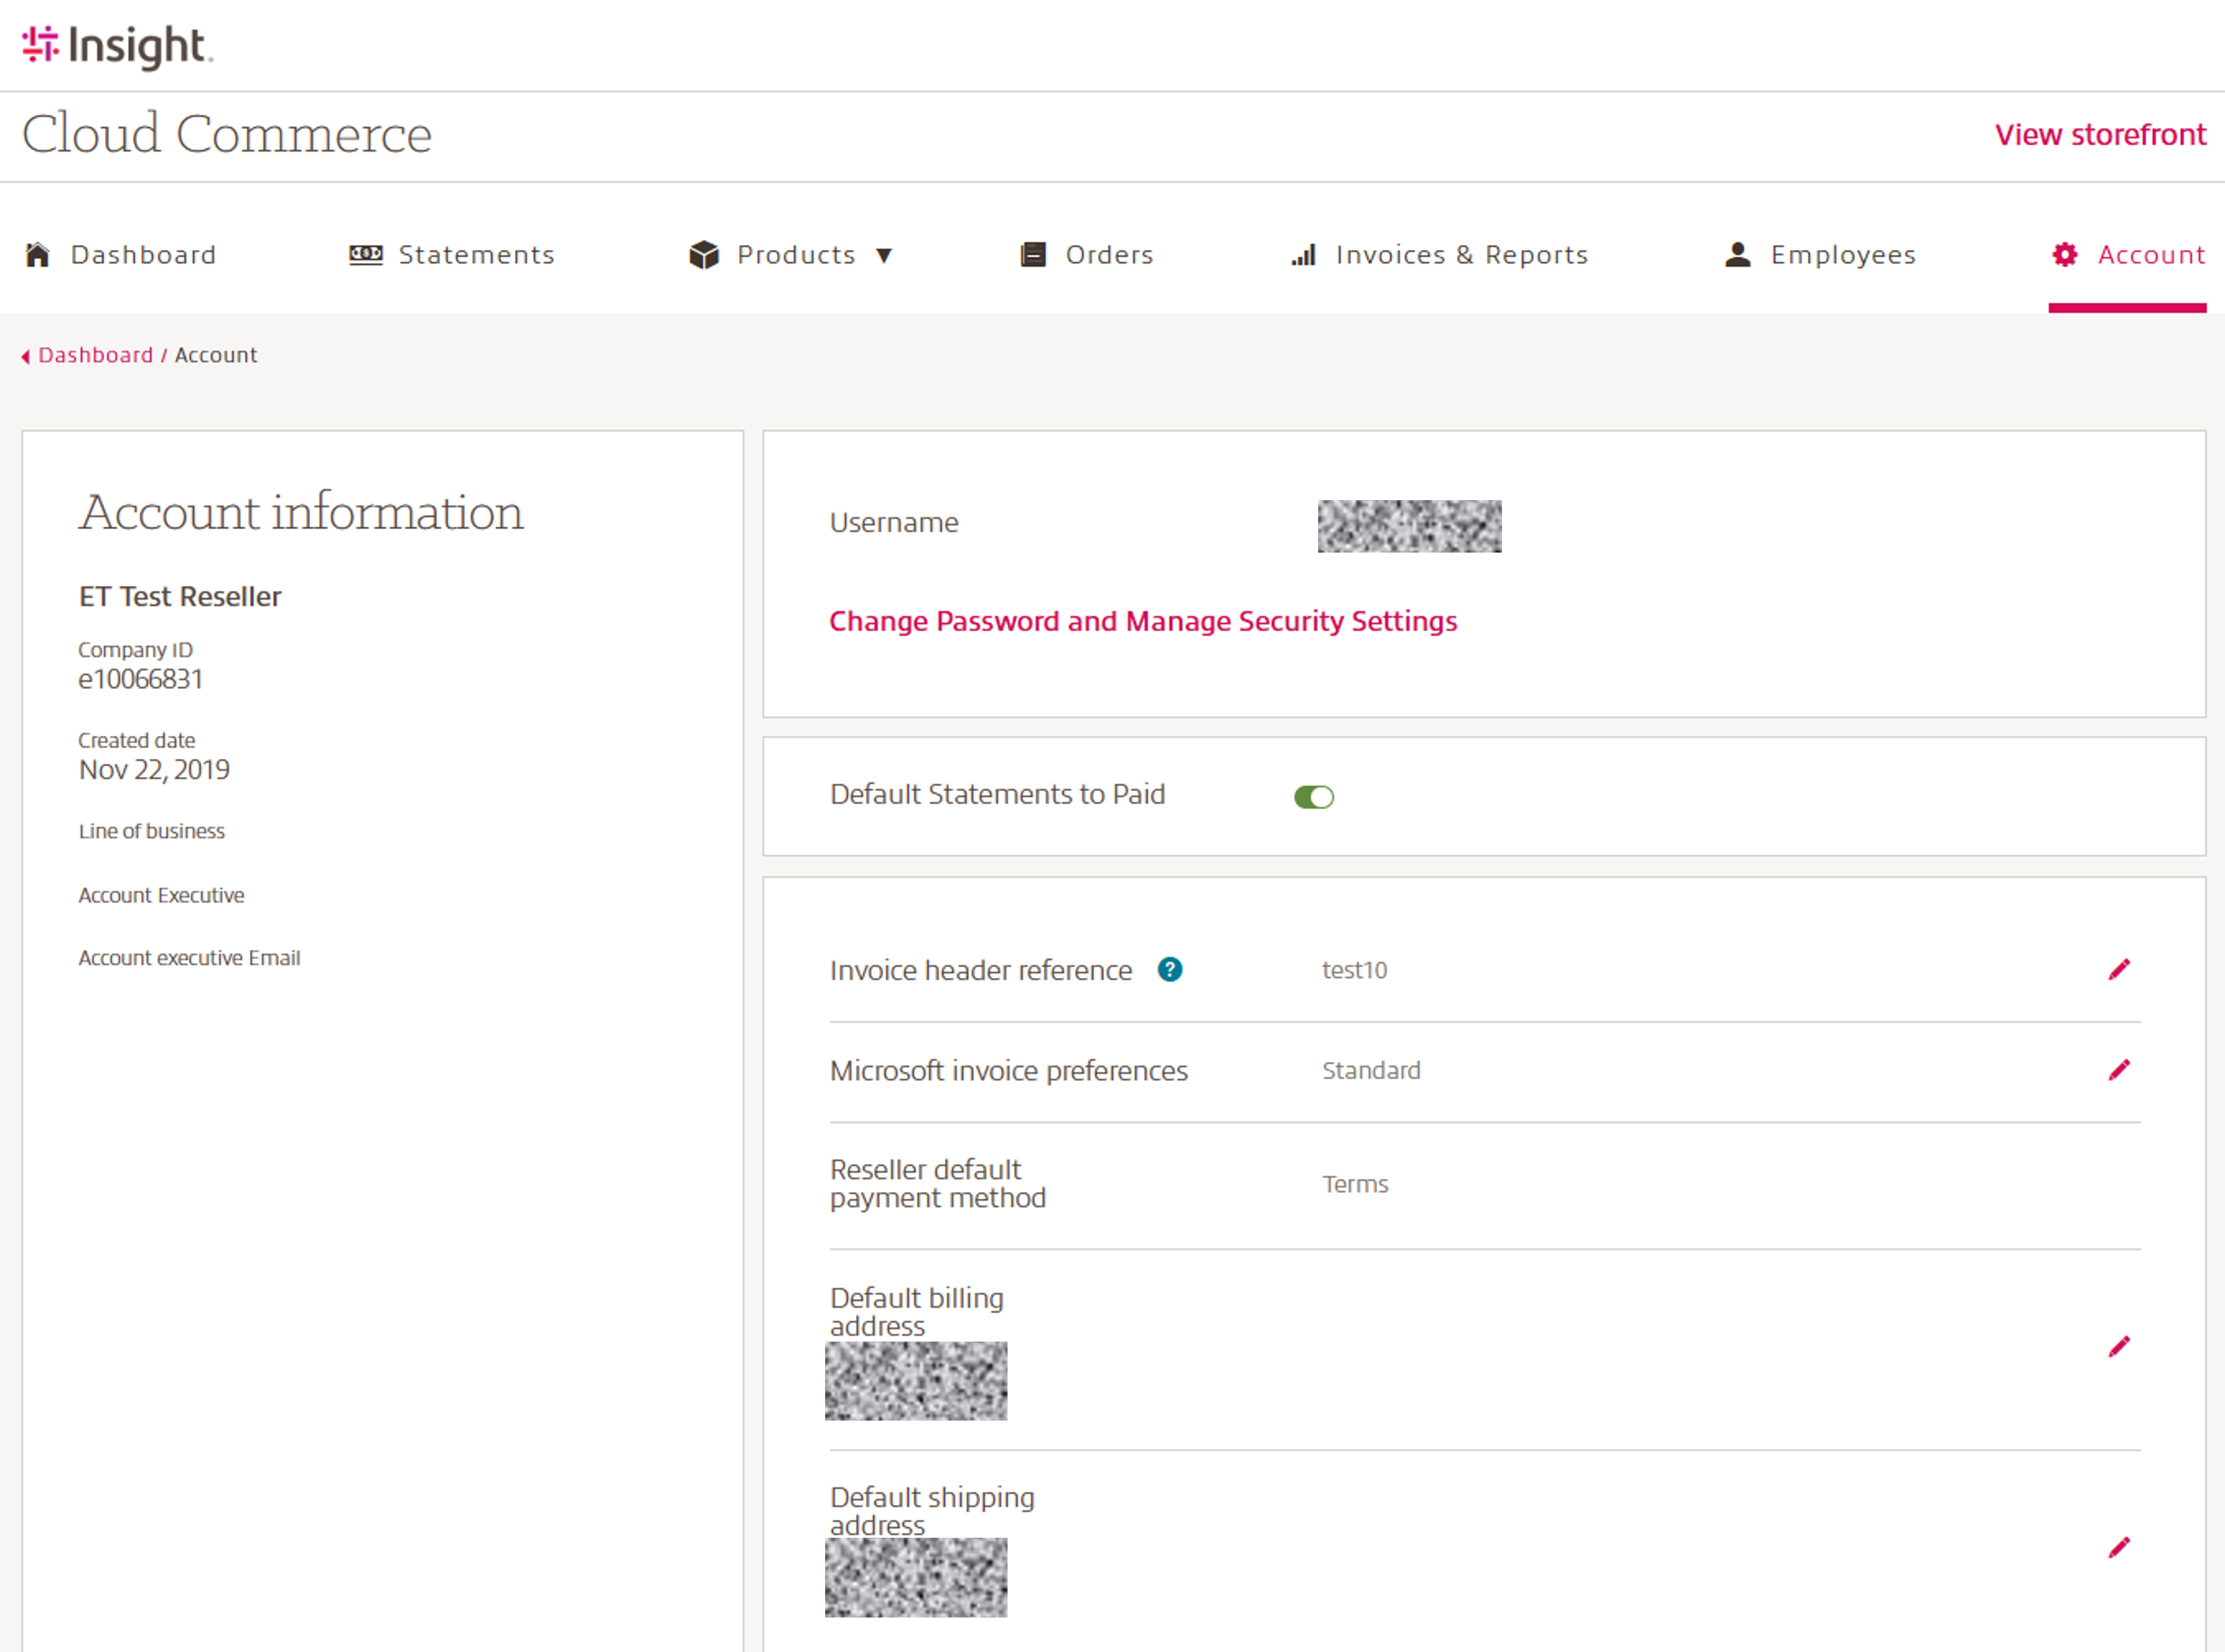
Task: Click the Statements money icon
Action: point(365,255)
